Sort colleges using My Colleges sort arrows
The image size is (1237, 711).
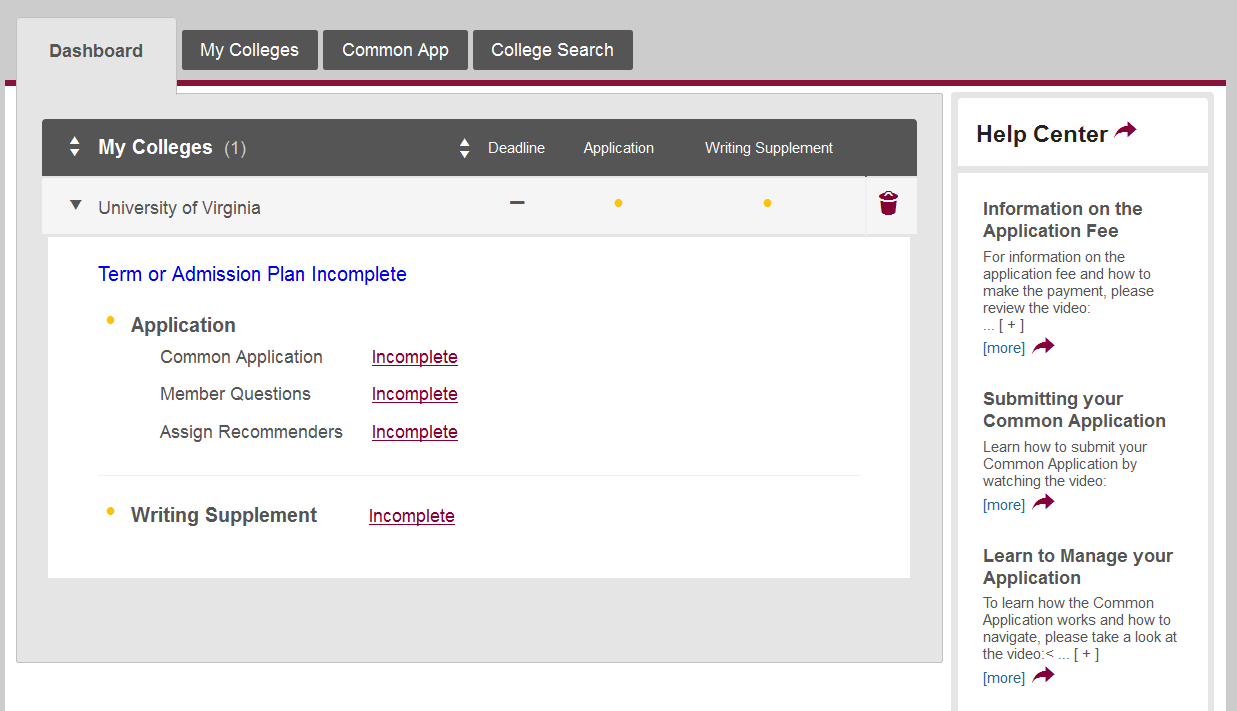coord(74,147)
